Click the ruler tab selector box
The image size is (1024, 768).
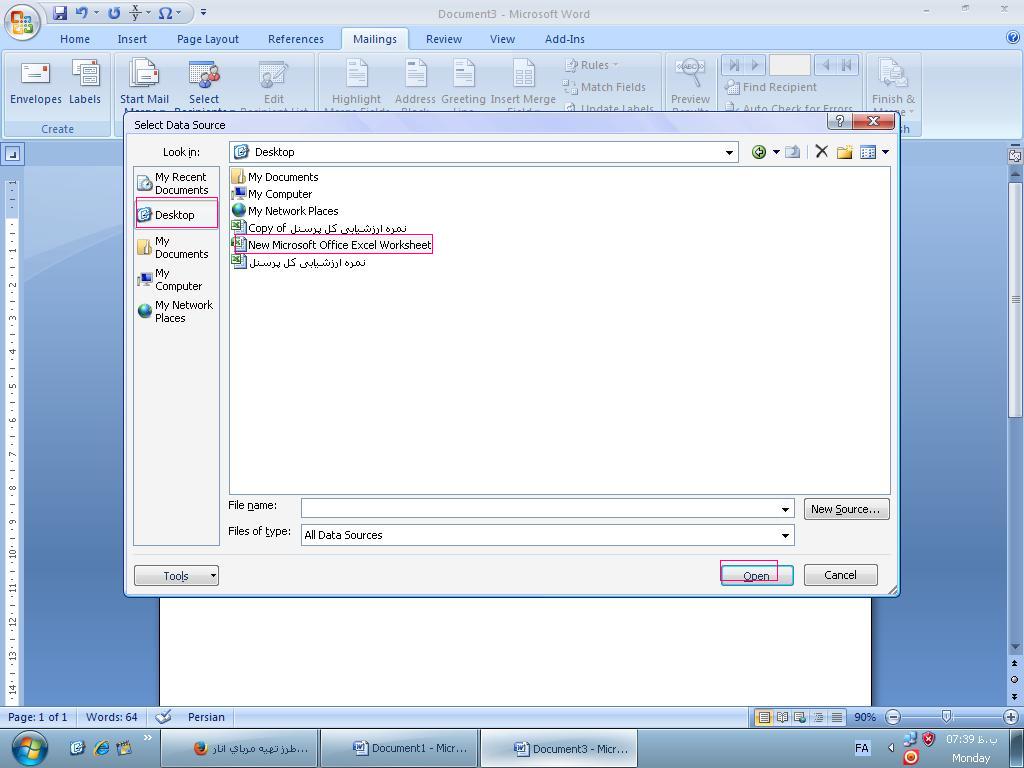pos(12,154)
